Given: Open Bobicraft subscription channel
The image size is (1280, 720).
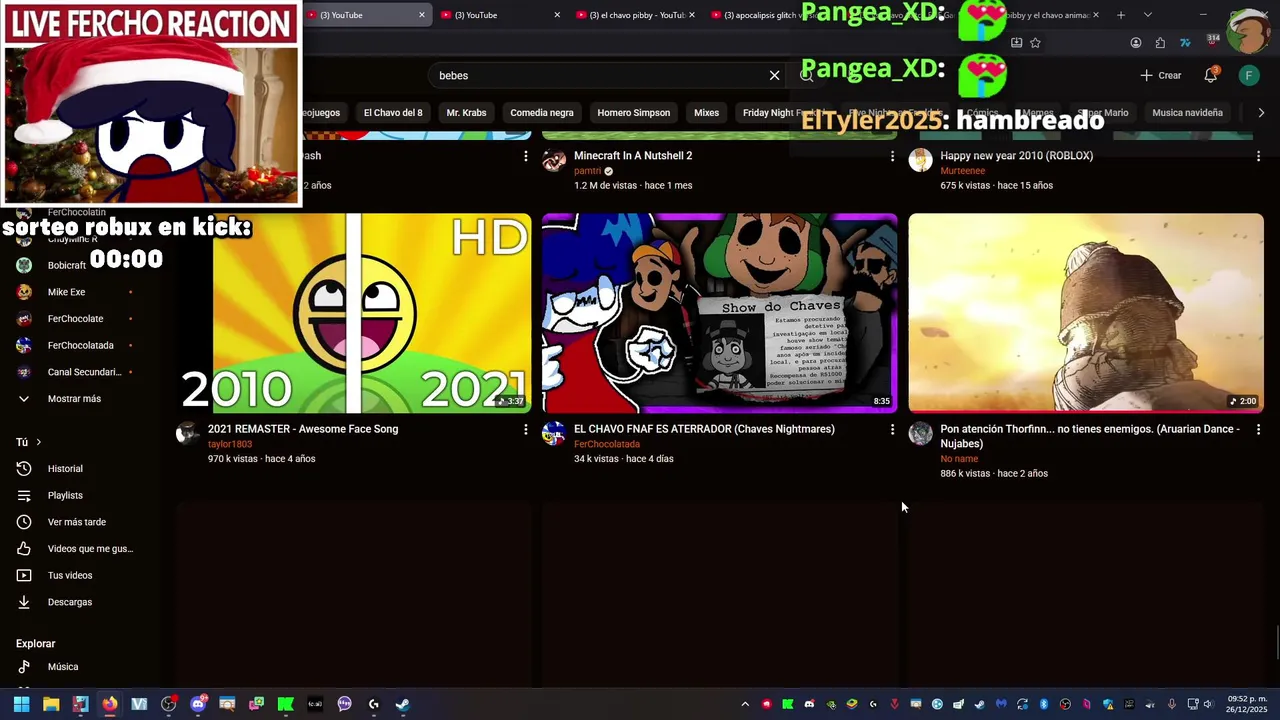Looking at the screenshot, I should coord(66,266).
